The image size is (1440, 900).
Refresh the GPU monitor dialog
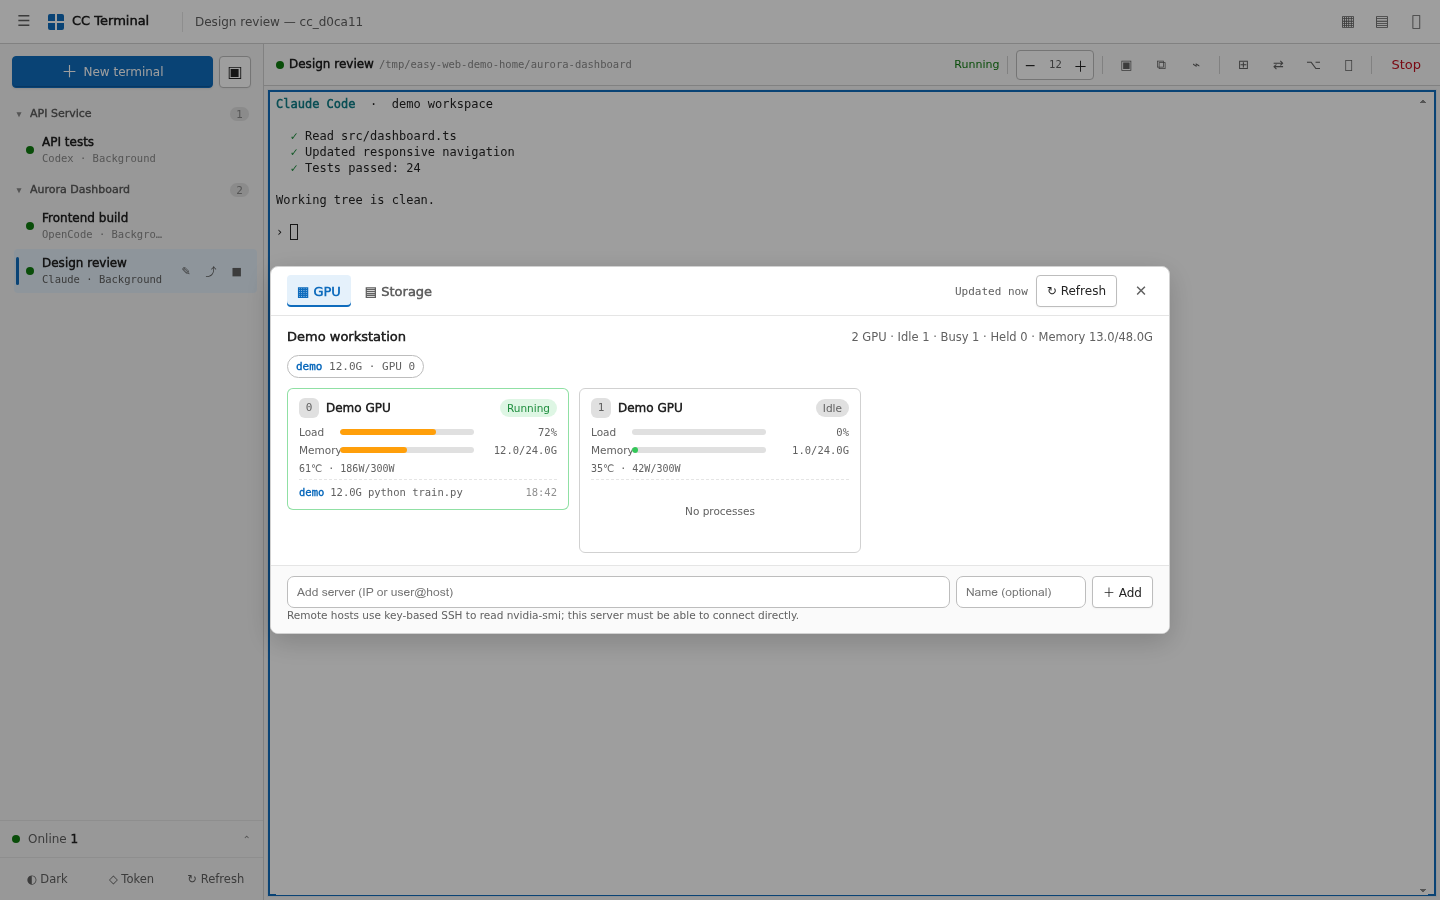[1076, 291]
